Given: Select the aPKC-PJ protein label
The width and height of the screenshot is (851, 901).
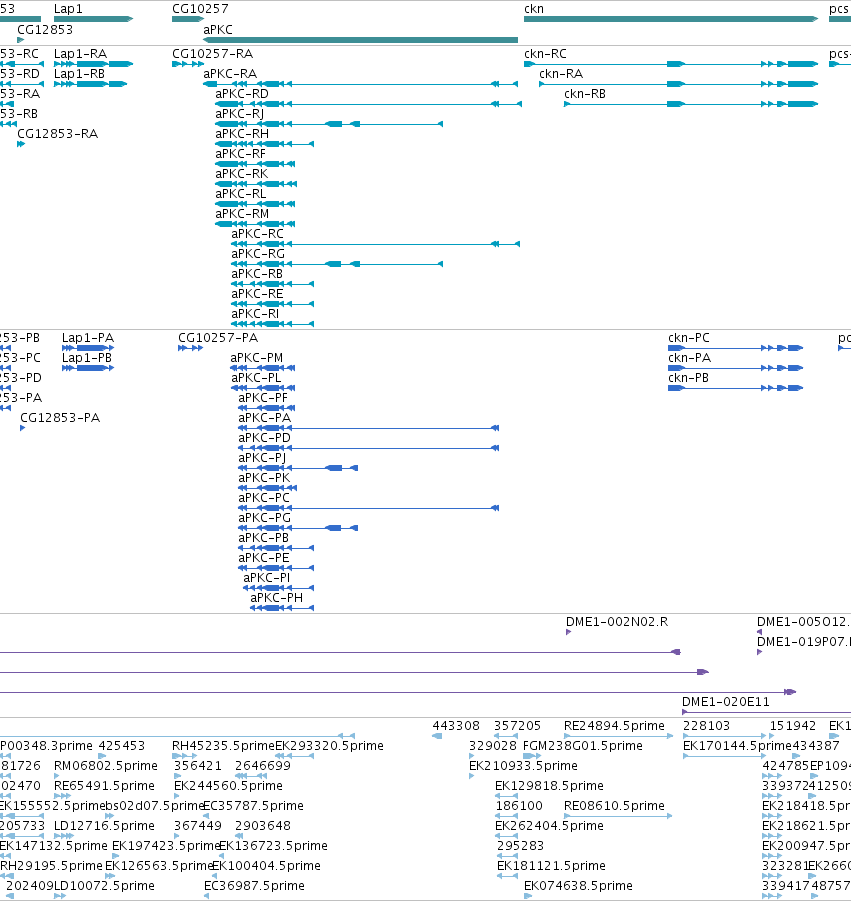Looking at the screenshot, I should 262,458.
